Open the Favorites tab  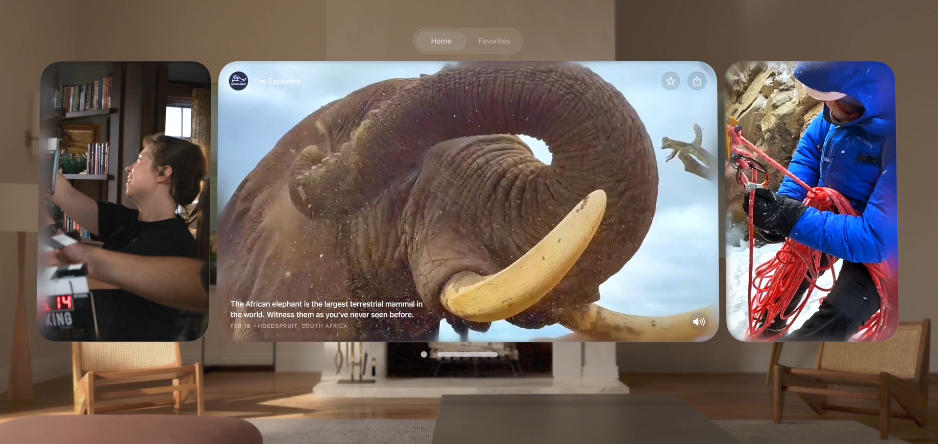[x=494, y=41]
